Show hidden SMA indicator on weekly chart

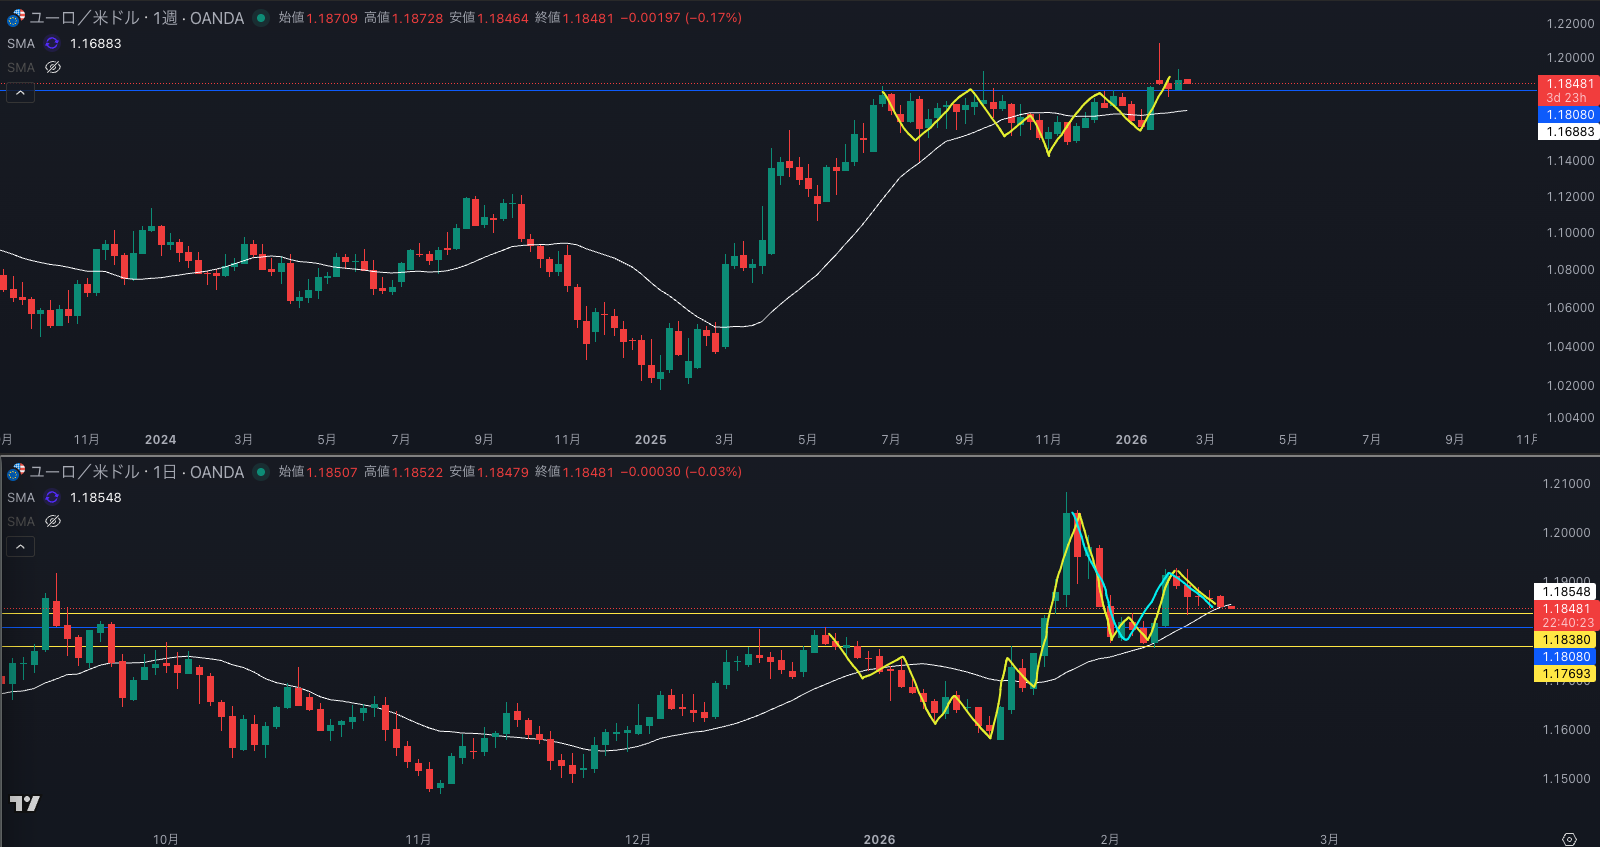pos(53,67)
